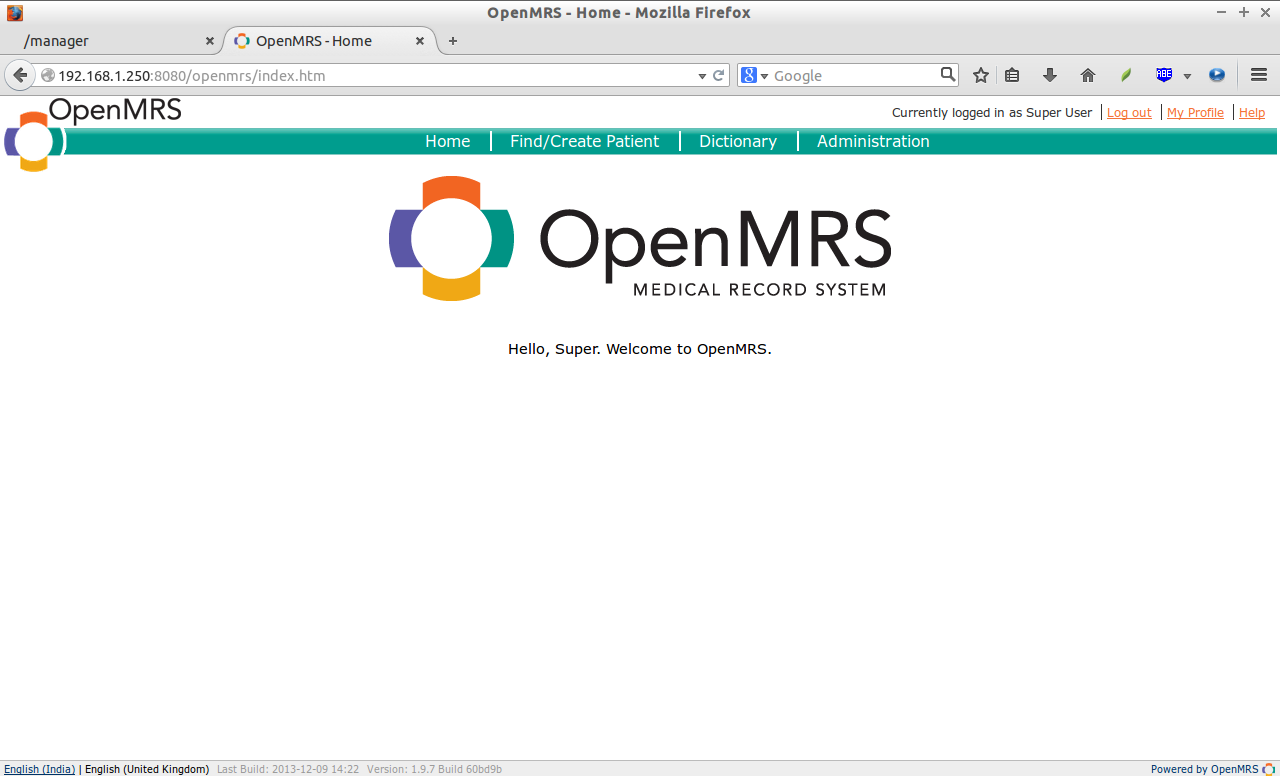The height and width of the screenshot is (776, 1280).
Task: Open the Help link
Action: 1252,113
